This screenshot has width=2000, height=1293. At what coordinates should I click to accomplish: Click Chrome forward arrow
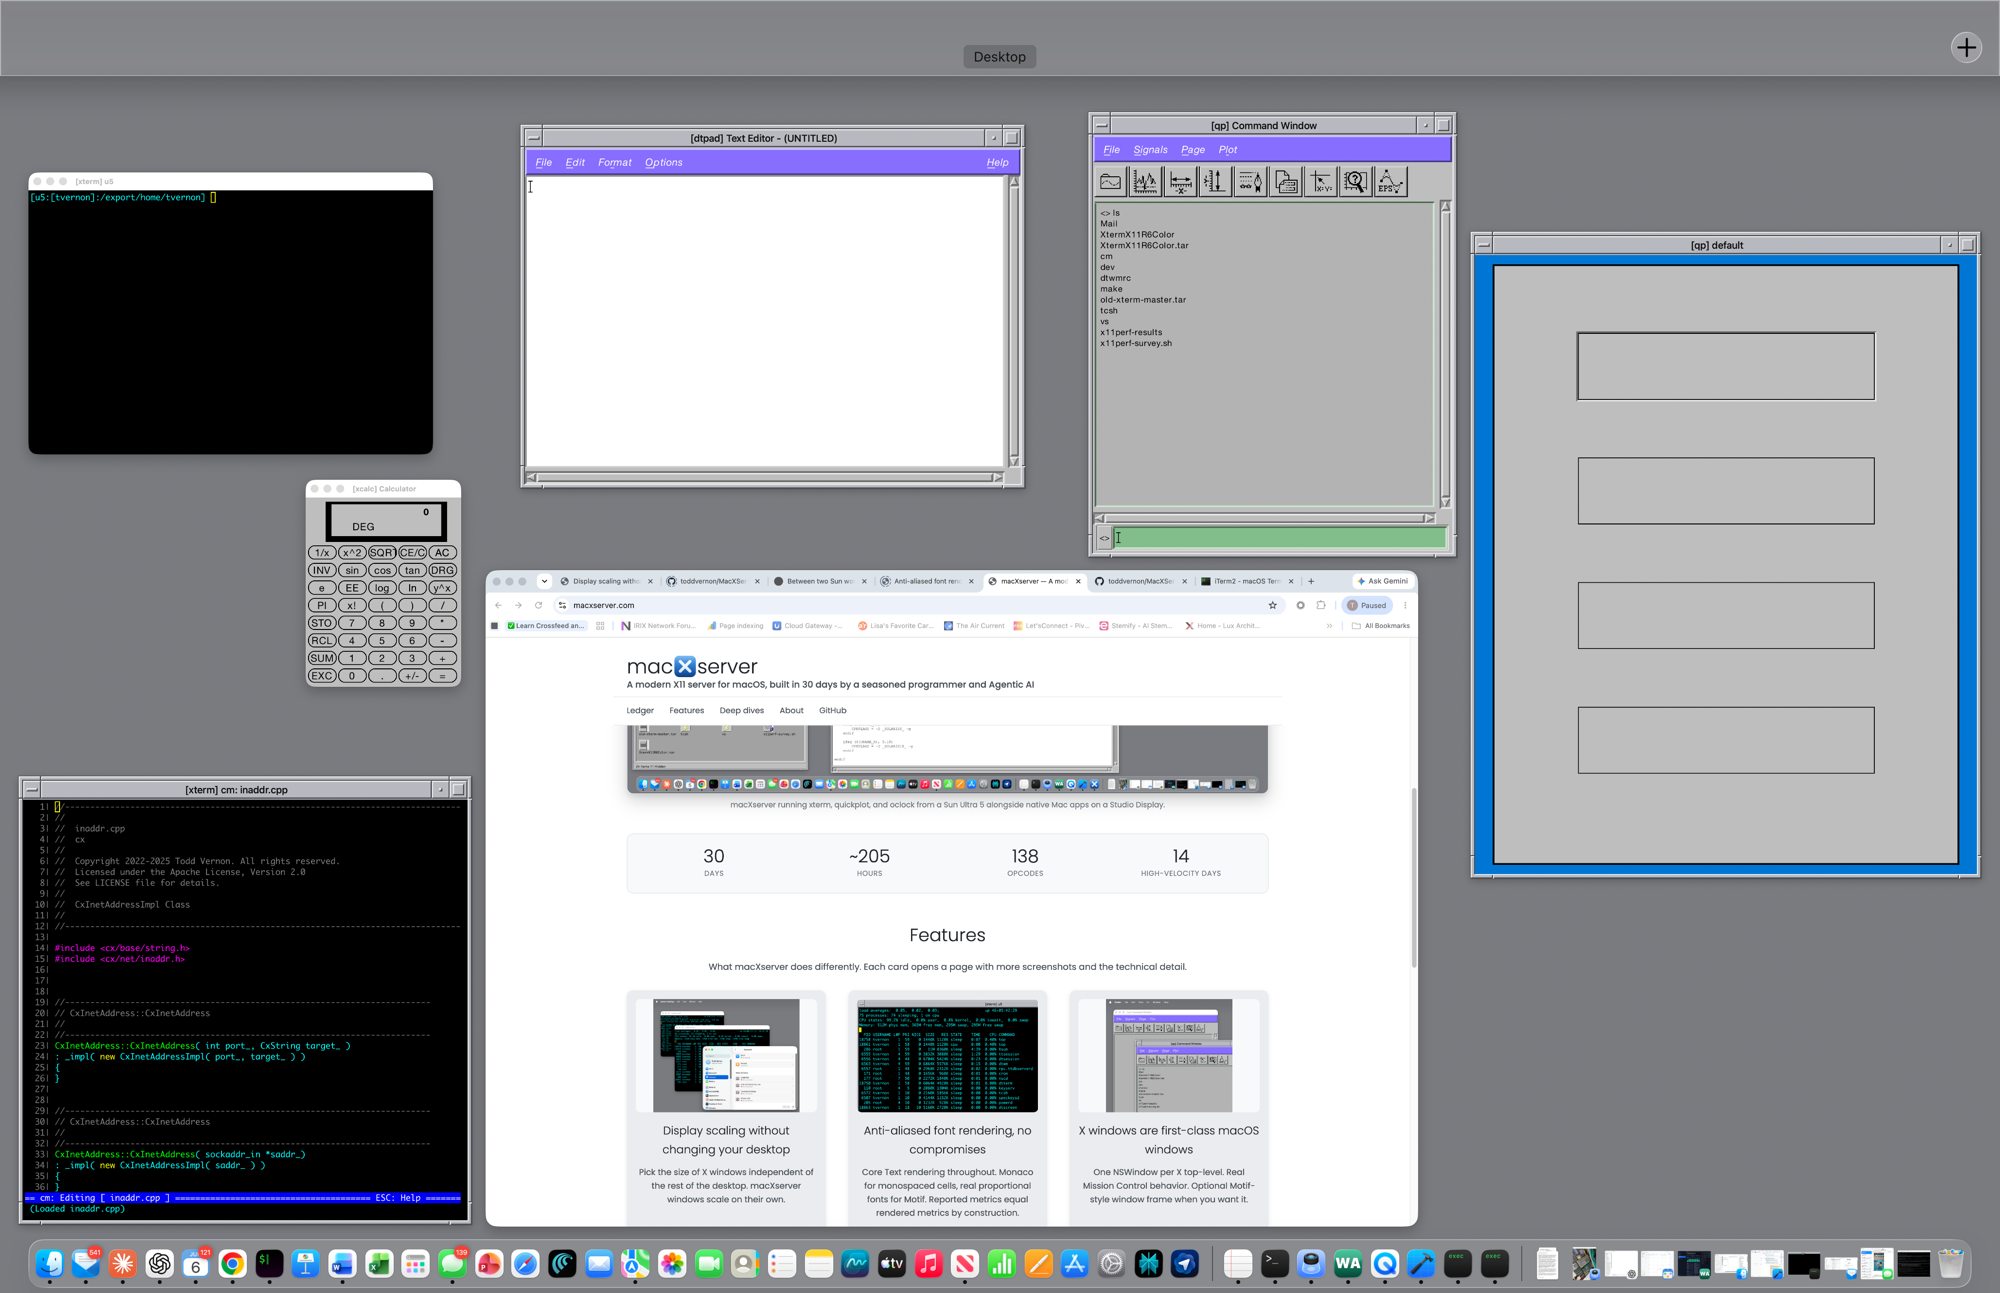tap(518, 605)
